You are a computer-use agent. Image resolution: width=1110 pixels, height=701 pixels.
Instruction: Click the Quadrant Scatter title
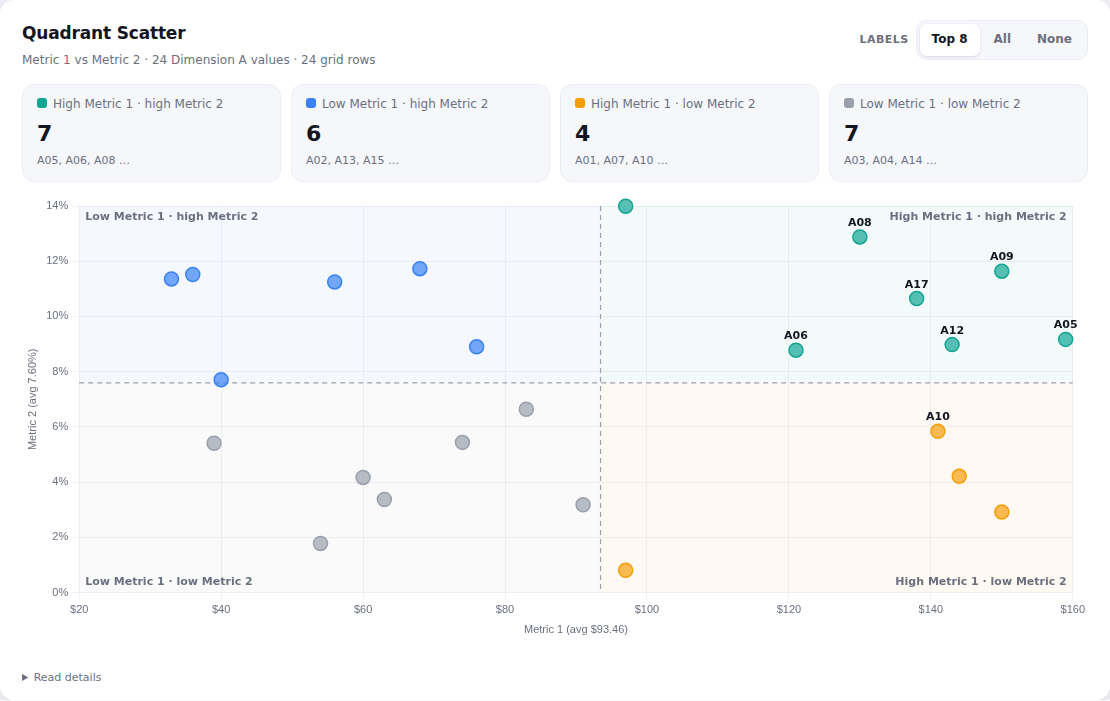coord(104,33)
